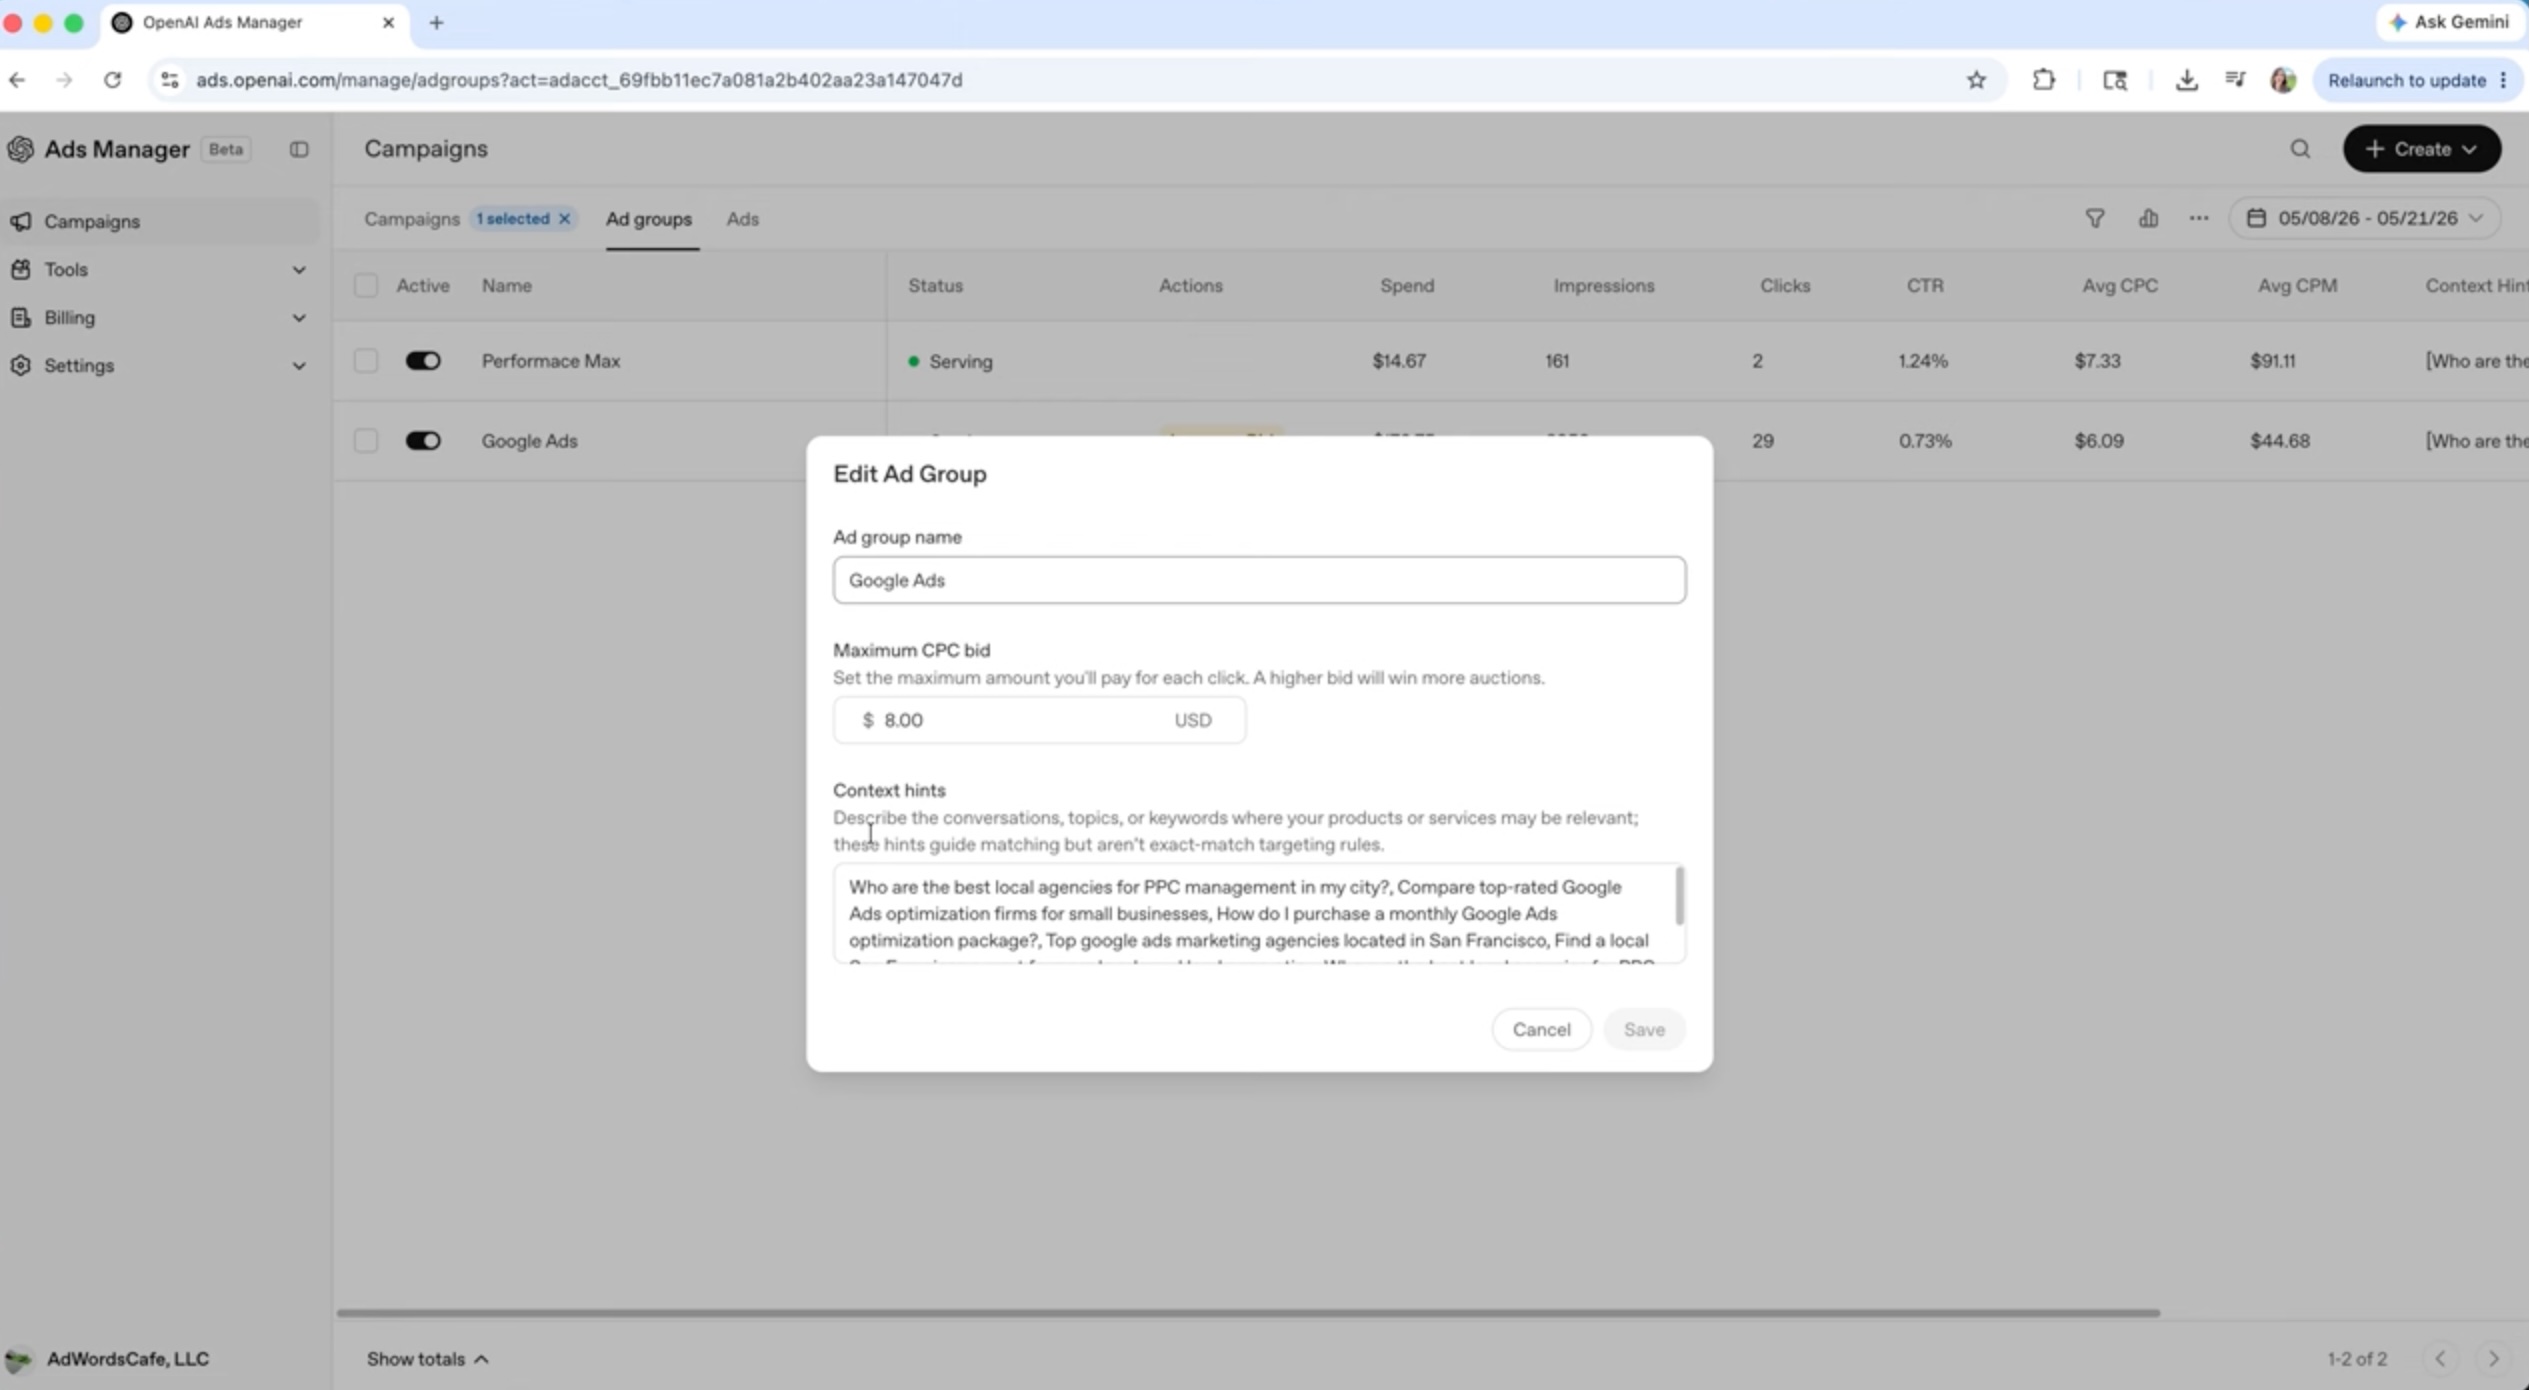Expand Show totals

427,1358
